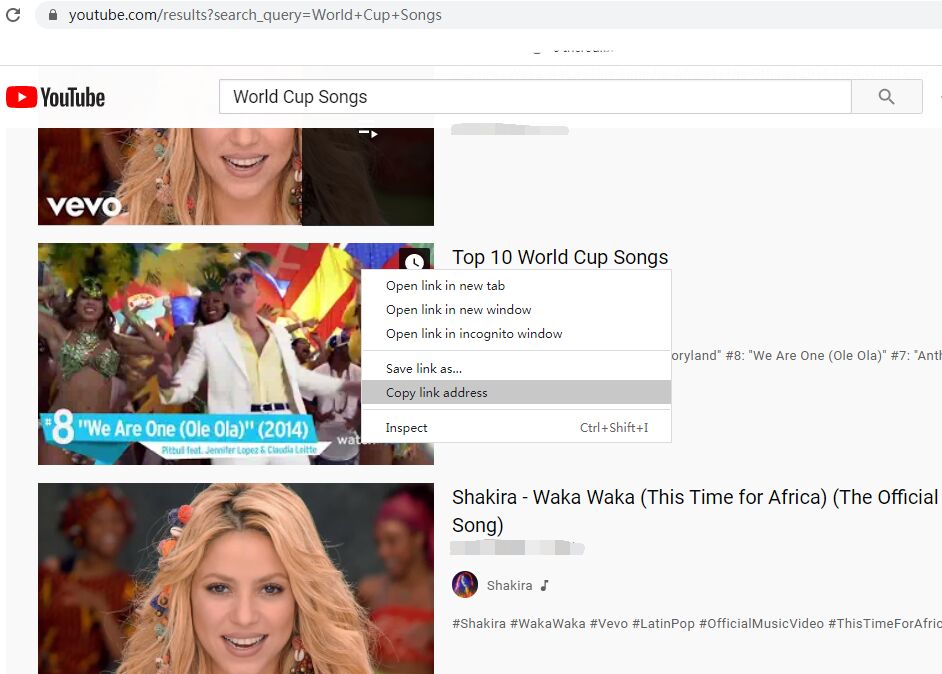
Task: Open the Shakira channel avatar
Action: pyautogui.click(x=464, y=584)
